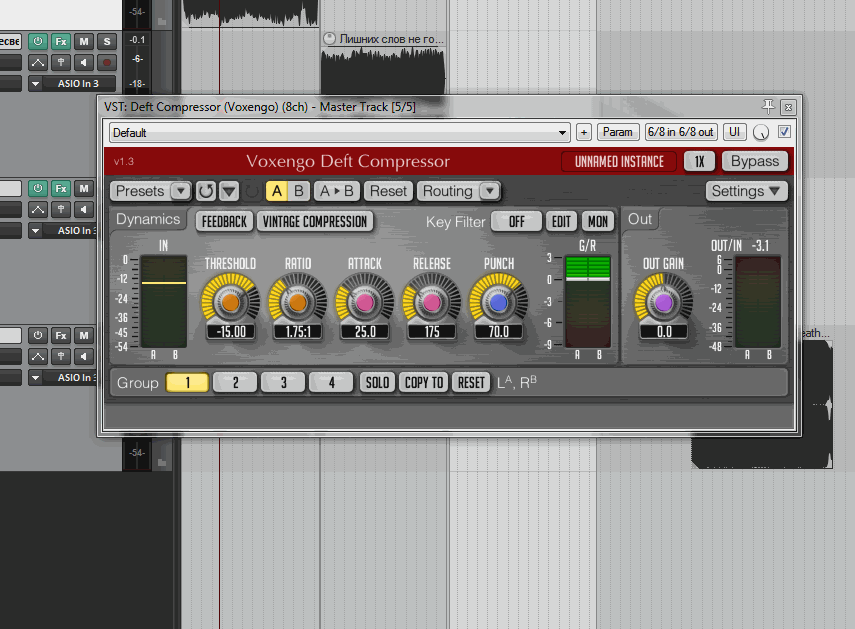
Task: Arm the top track for recording
Action: 107,62
